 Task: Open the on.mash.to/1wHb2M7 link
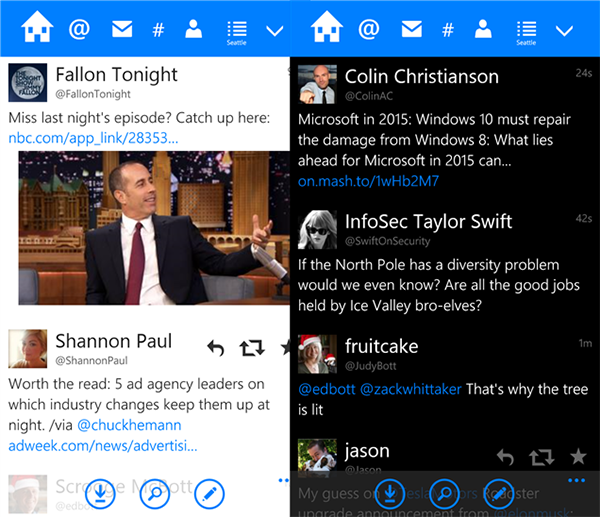pos(368,181)
